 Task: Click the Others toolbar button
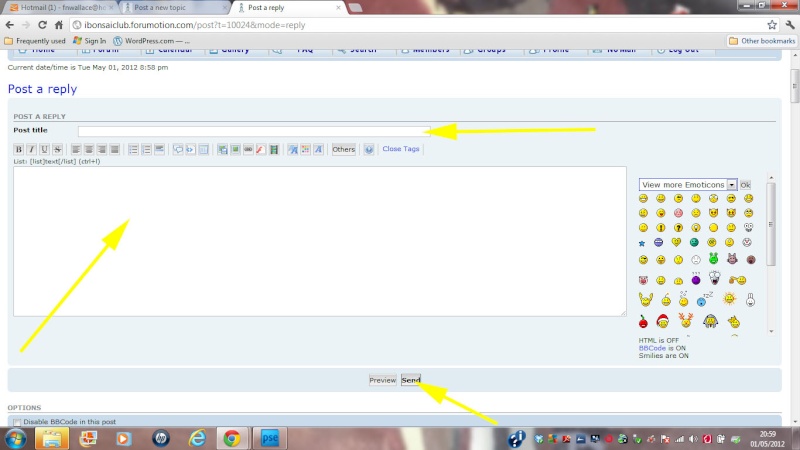tap(343, 149)
